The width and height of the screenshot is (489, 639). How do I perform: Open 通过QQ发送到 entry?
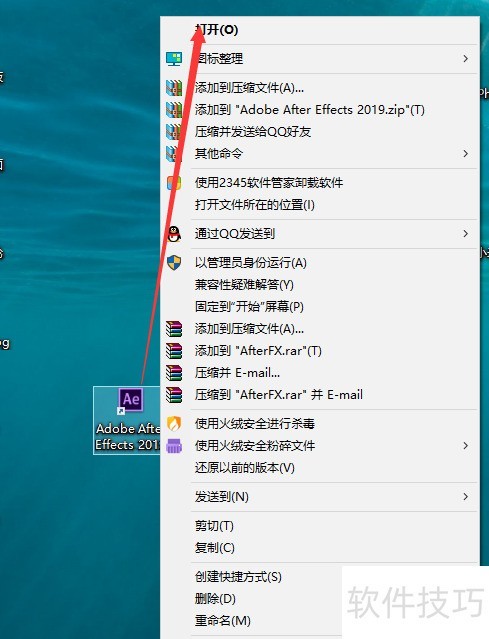coord(320,234)
